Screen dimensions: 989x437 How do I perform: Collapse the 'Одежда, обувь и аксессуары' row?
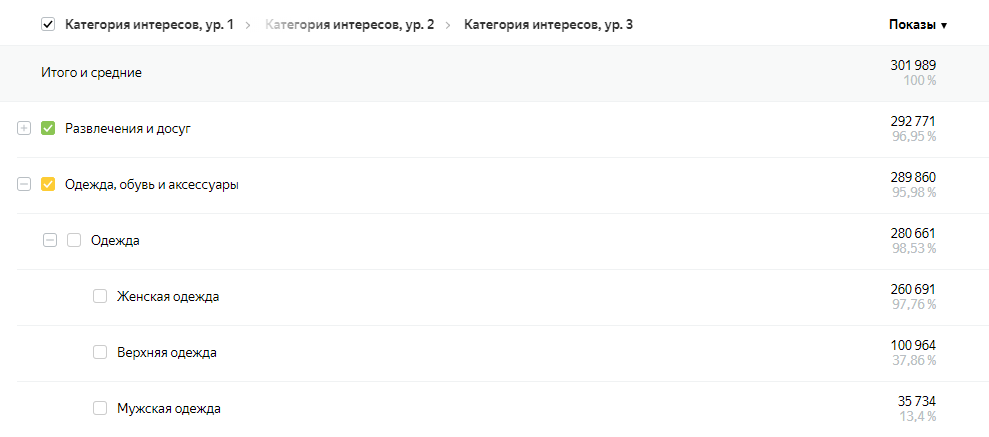coord(24,185)
